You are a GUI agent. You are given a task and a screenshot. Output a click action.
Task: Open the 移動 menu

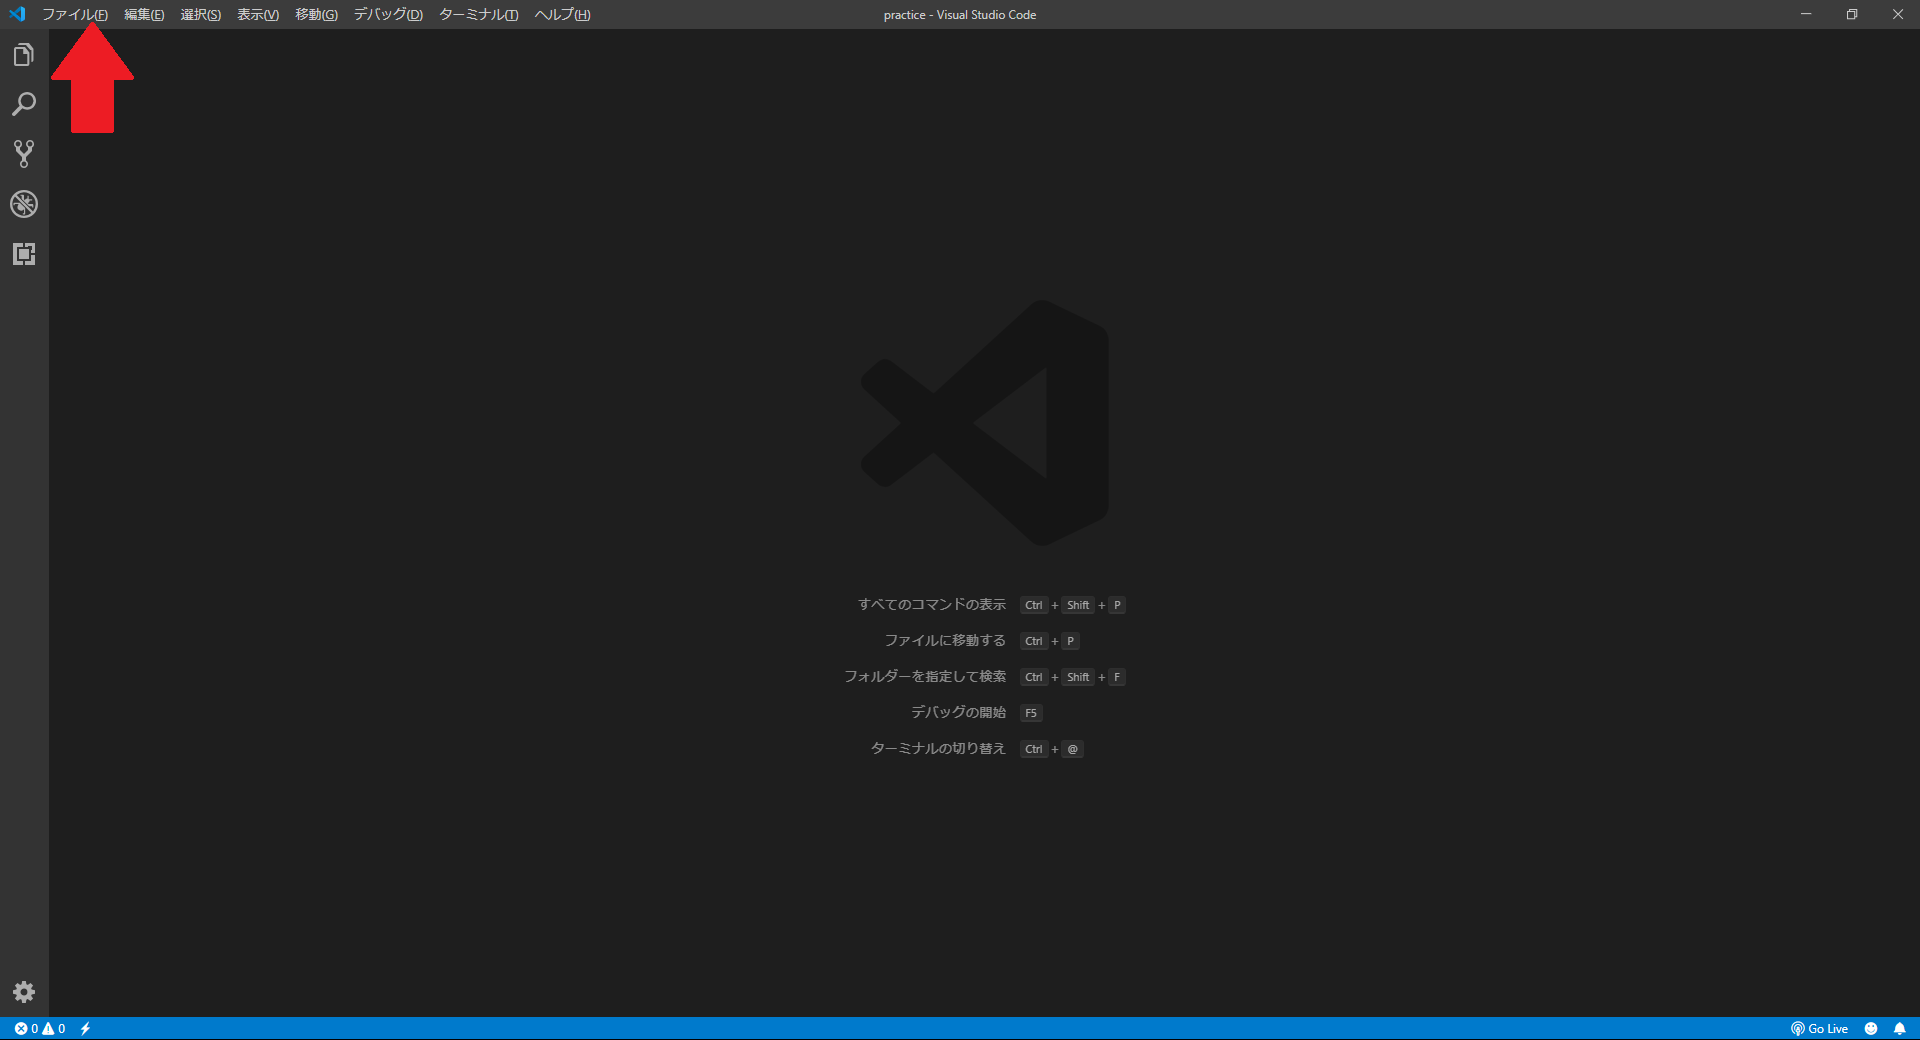(x=316, y=14)
